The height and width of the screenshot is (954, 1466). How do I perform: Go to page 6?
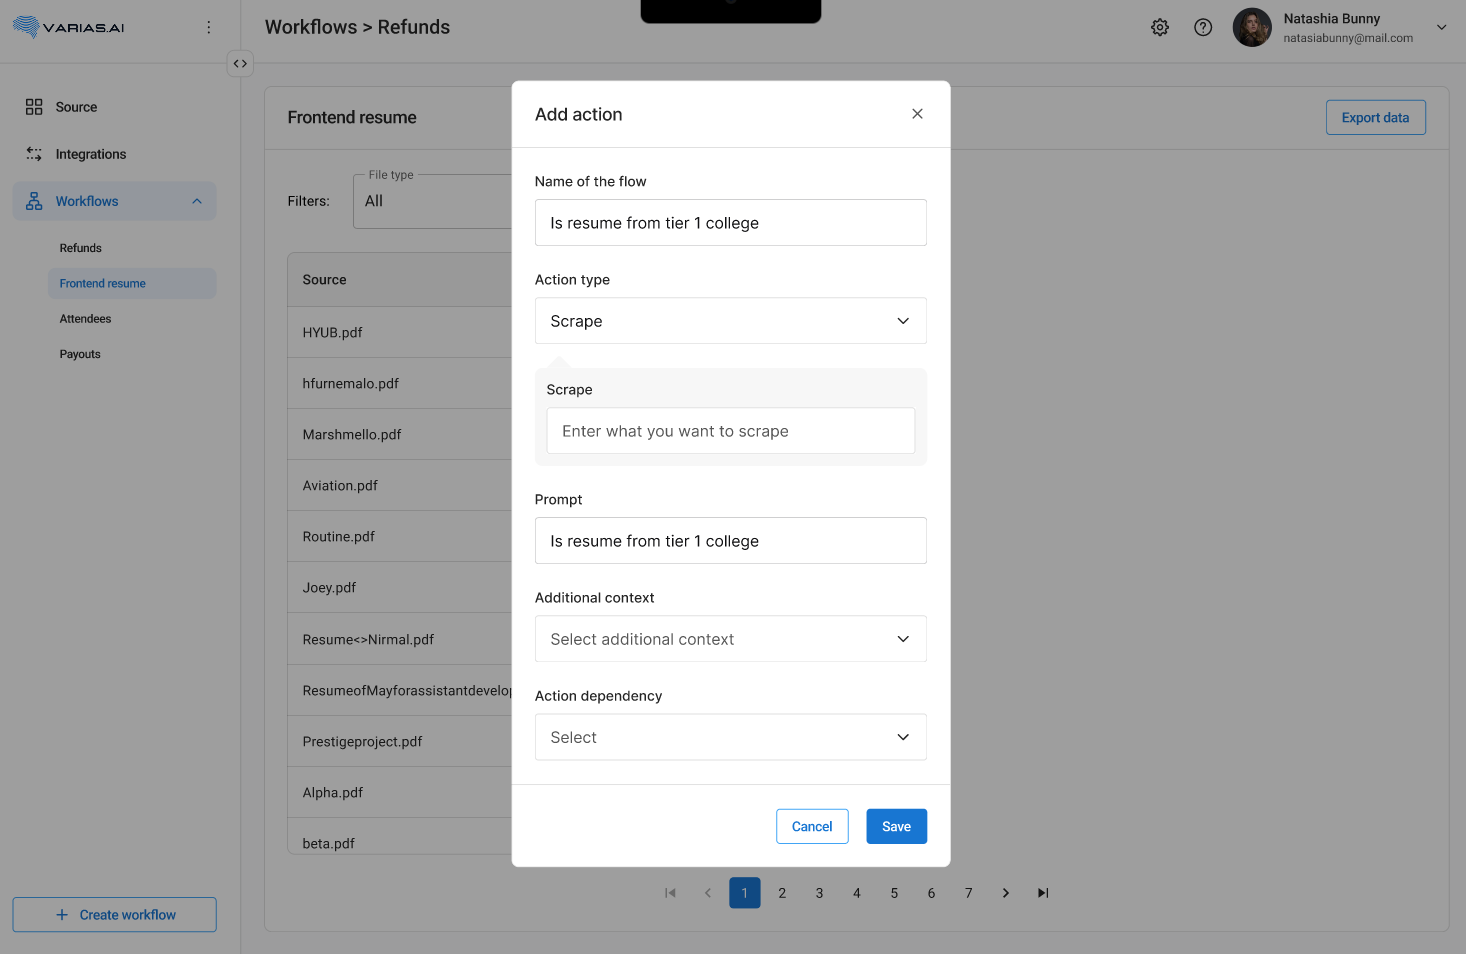tap(931, 893)
